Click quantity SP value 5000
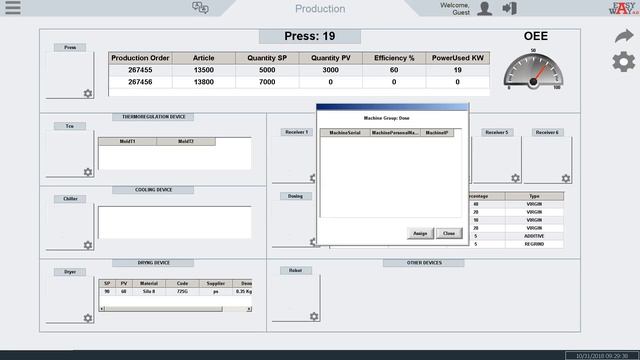 [267, 70]
